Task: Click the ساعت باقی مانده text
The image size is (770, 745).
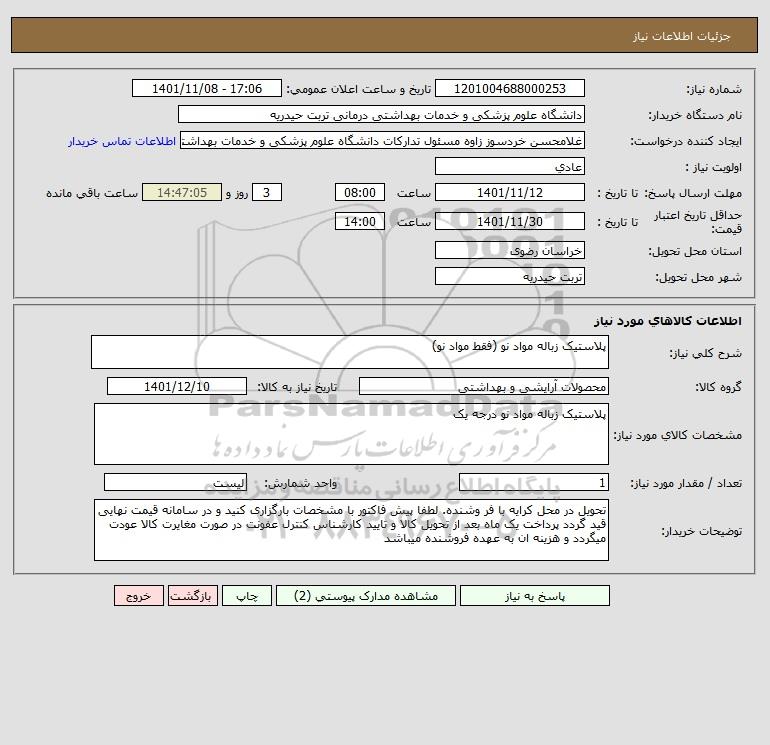Action: (x=92, y=193)
